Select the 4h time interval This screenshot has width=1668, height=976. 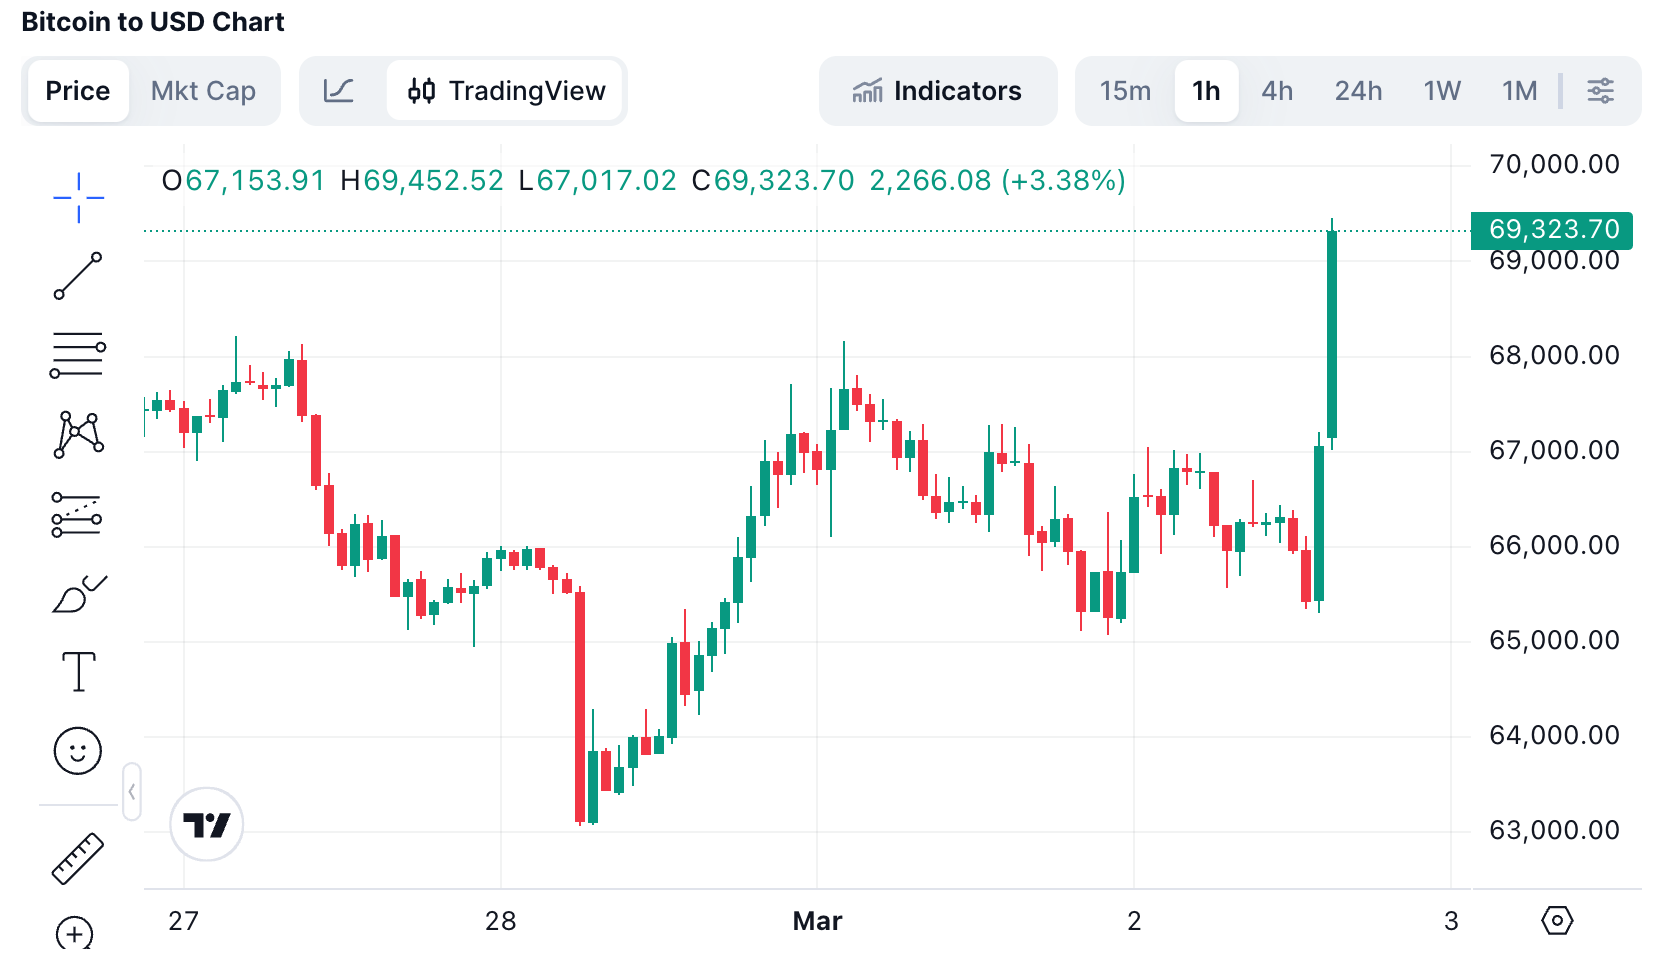1277,91
